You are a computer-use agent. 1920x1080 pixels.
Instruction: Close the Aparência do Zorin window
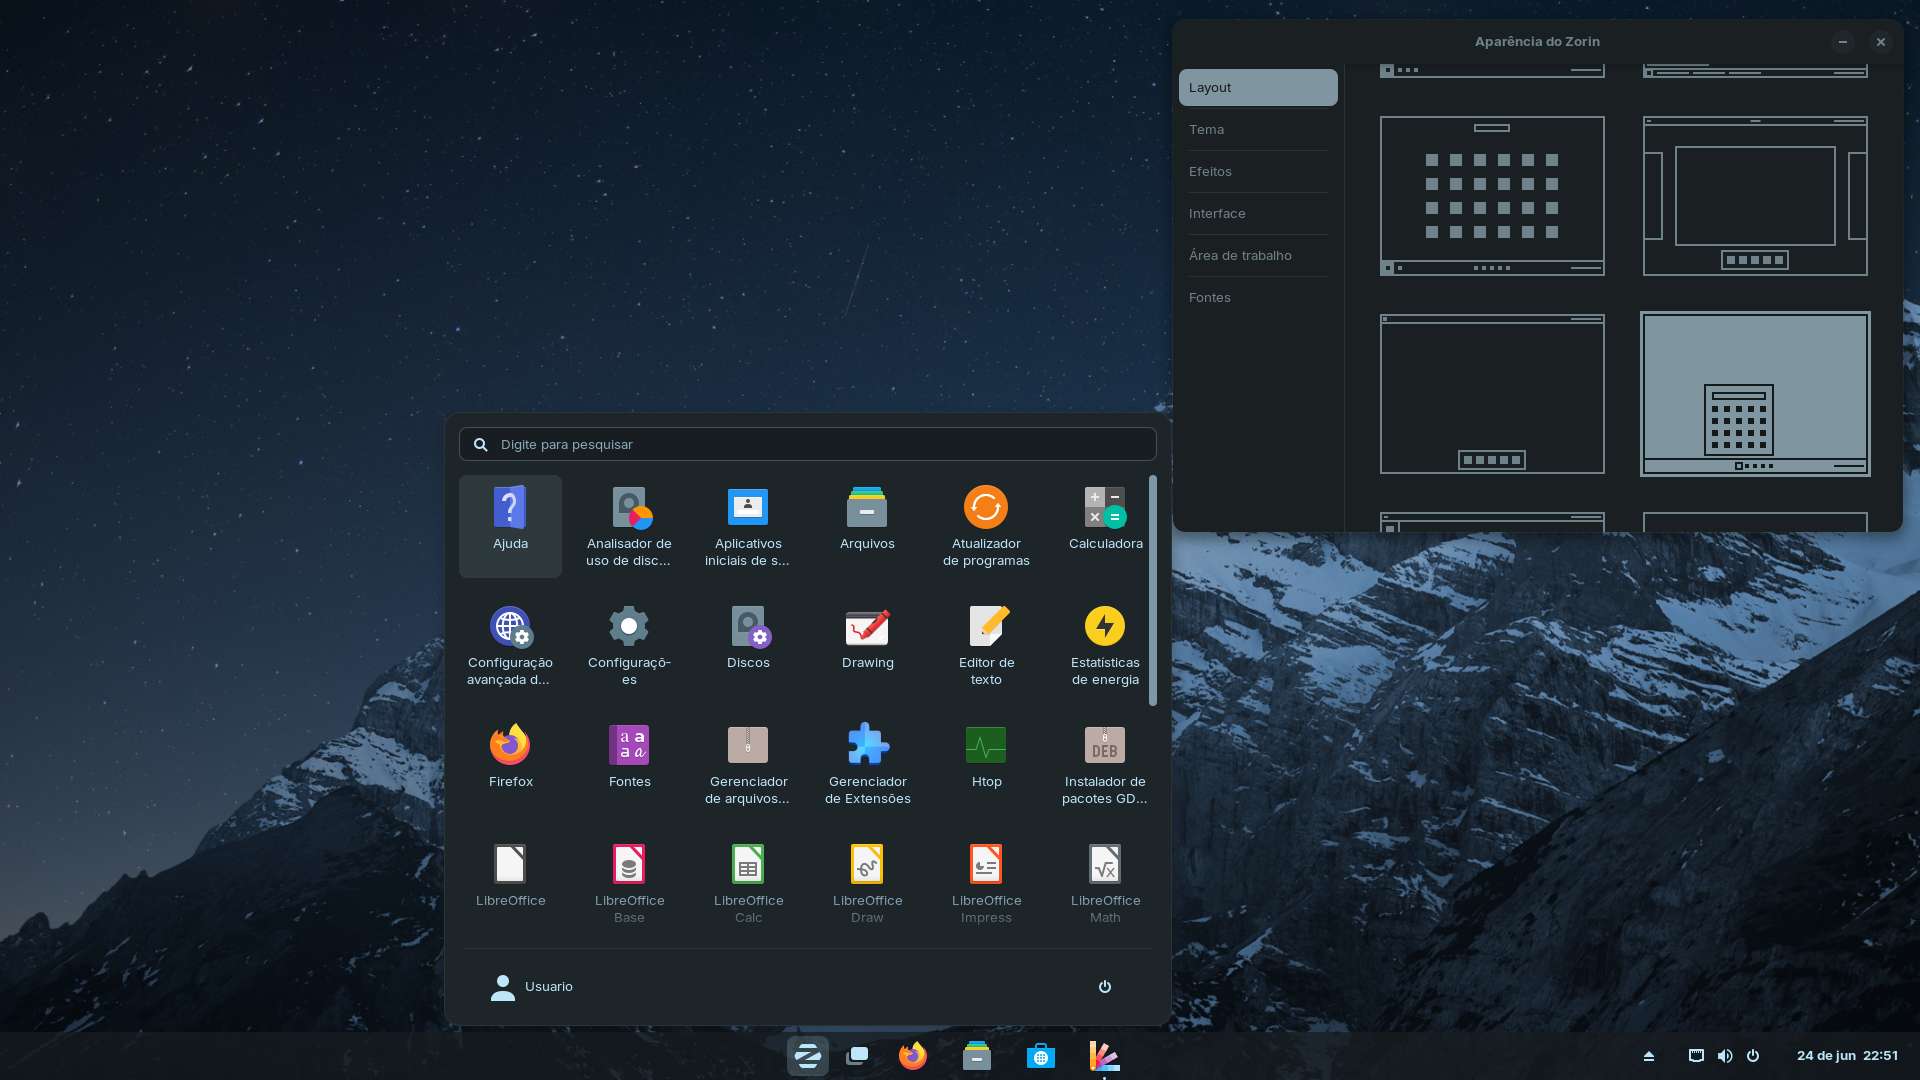pyautogui.click(x=1881, y=42)
